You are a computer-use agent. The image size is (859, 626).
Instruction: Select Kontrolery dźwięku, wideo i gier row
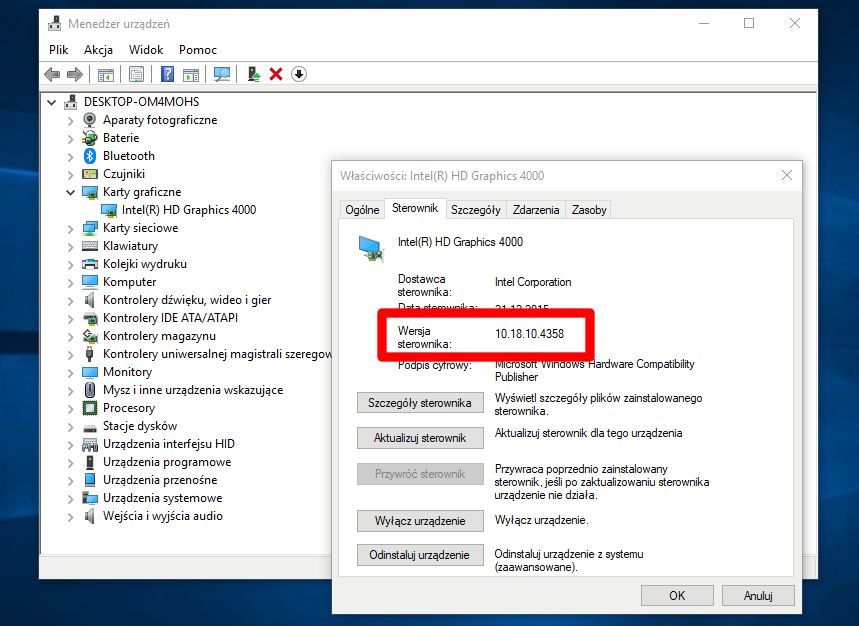pyautogui.click(x=187, y=300)
